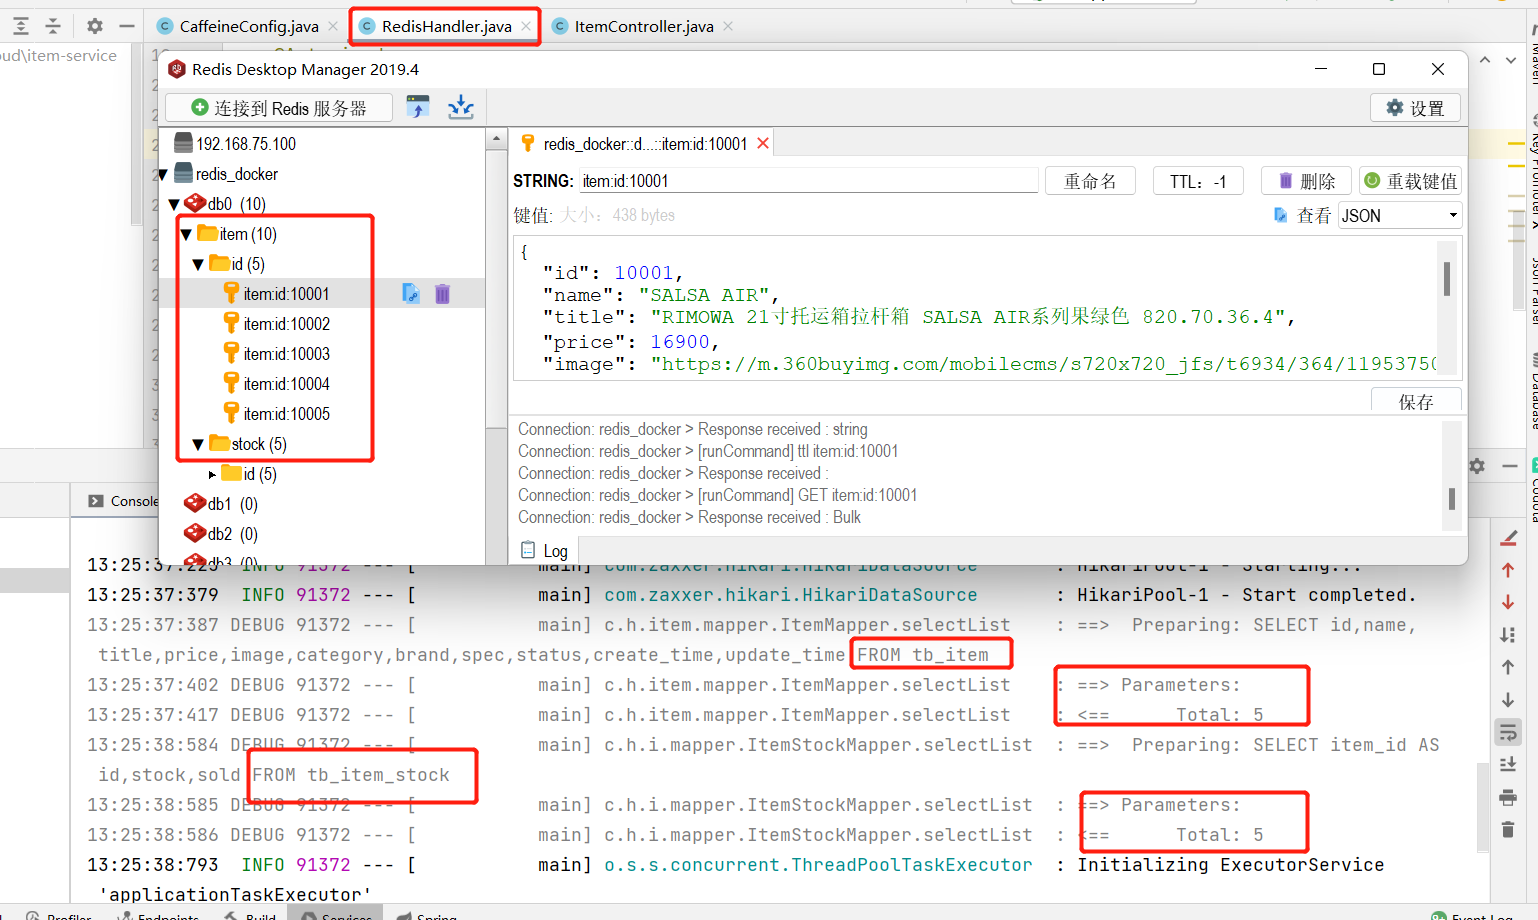Click the rename key button
The height and width of the screenshot is (920, 1538).
point(1090,181)
